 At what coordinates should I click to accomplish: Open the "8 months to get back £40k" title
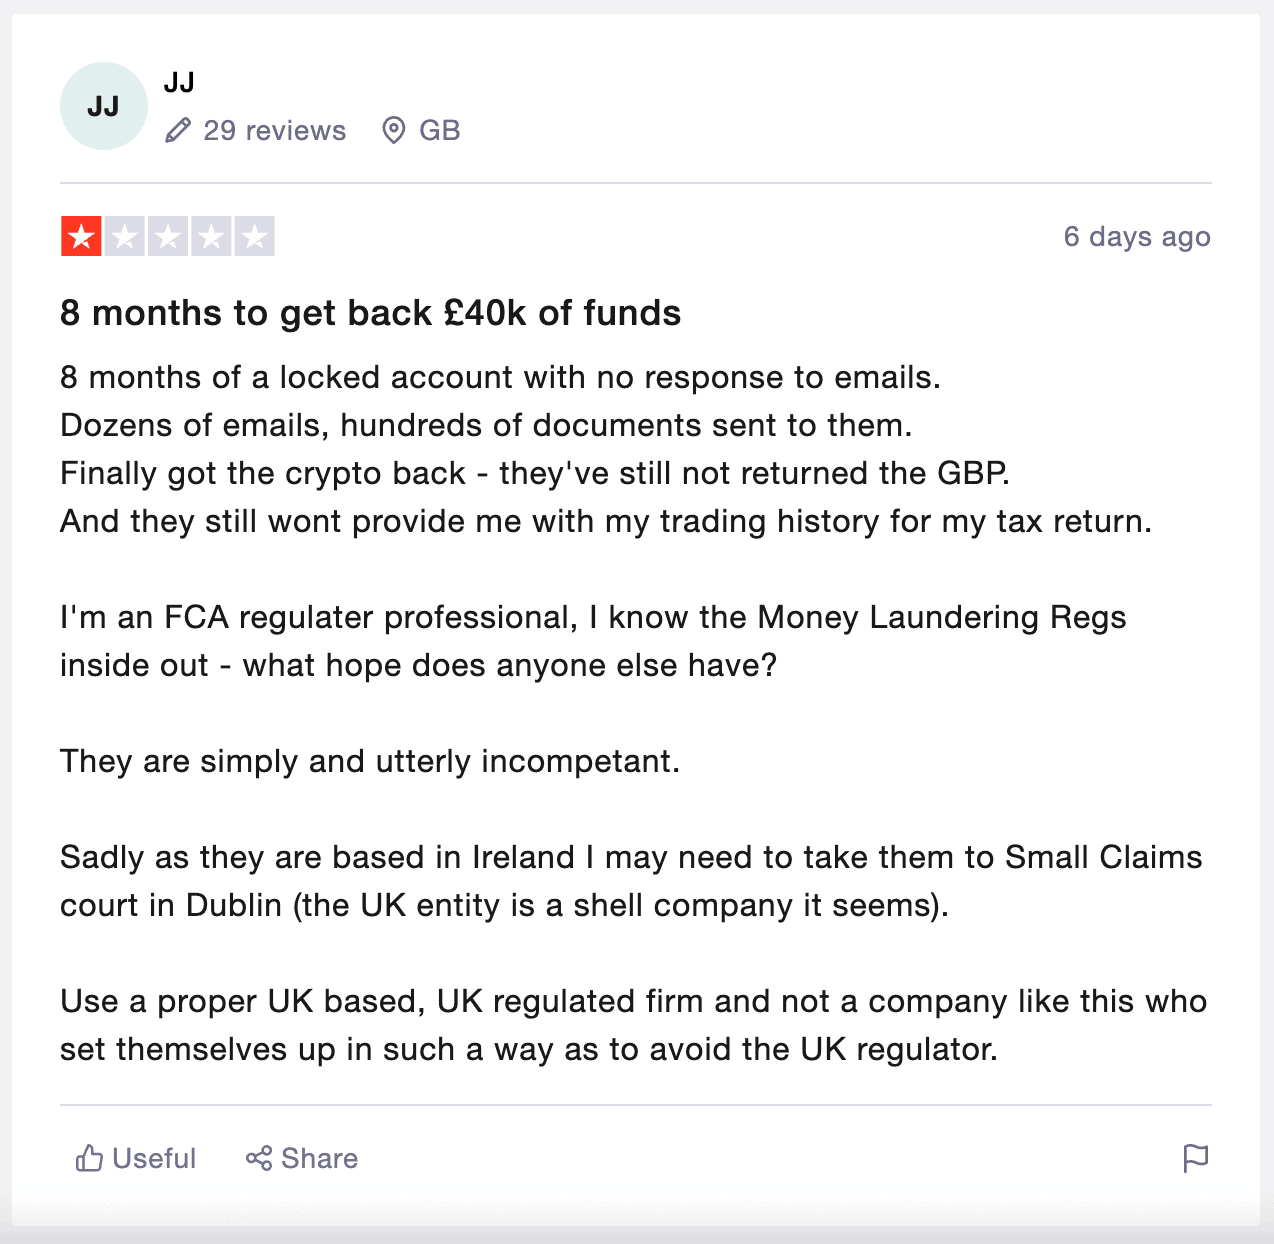coord(370,313)
